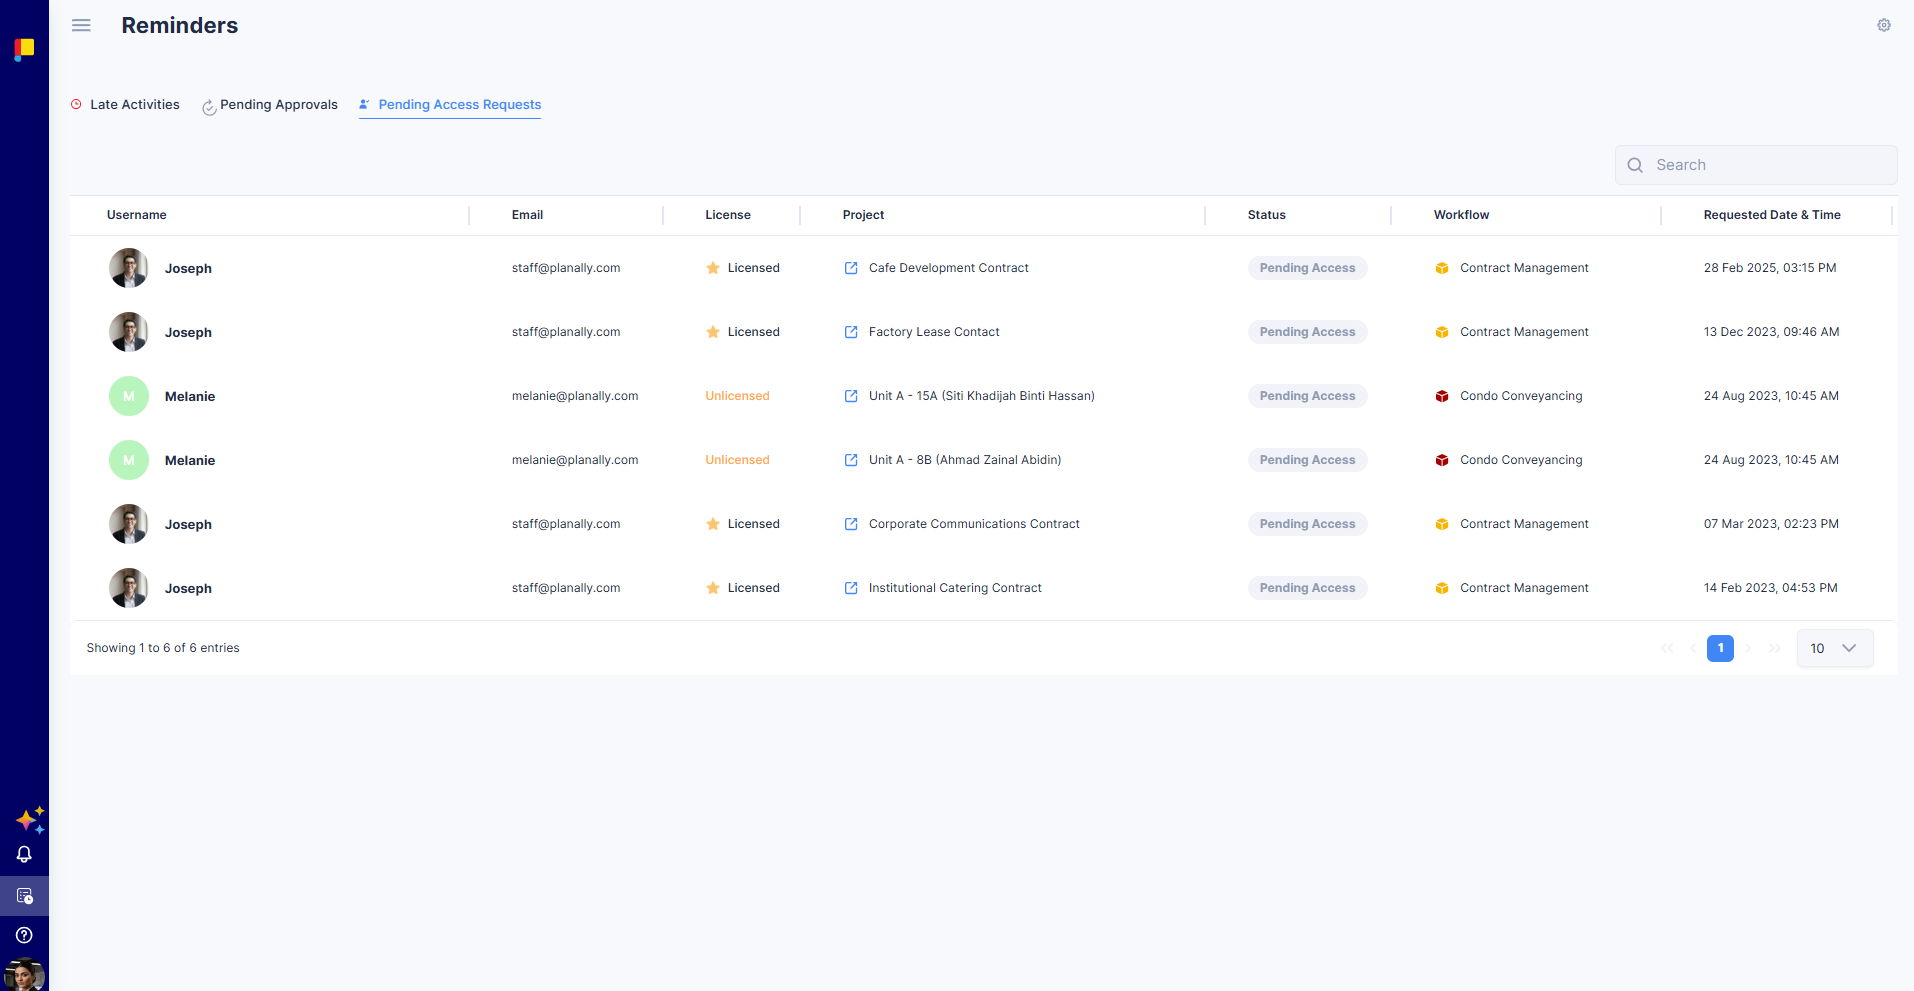
Task: Click date 28 Feb 2025, 03:15 PM
Action: click(1770, 268)
